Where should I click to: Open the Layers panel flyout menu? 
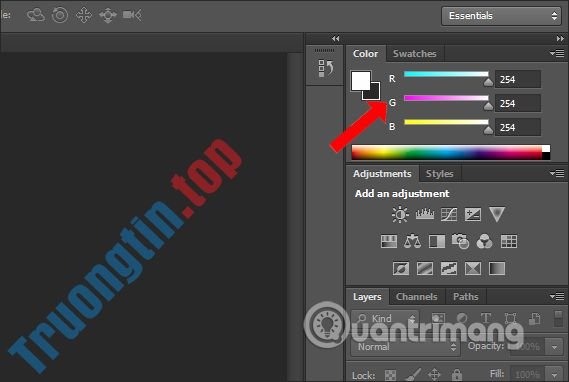(x=557, y=297)
